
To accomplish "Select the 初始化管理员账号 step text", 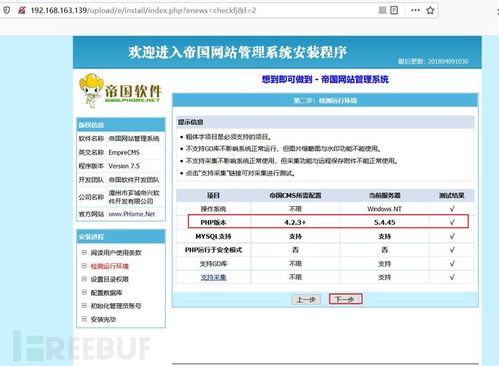I will pos(116,306).
